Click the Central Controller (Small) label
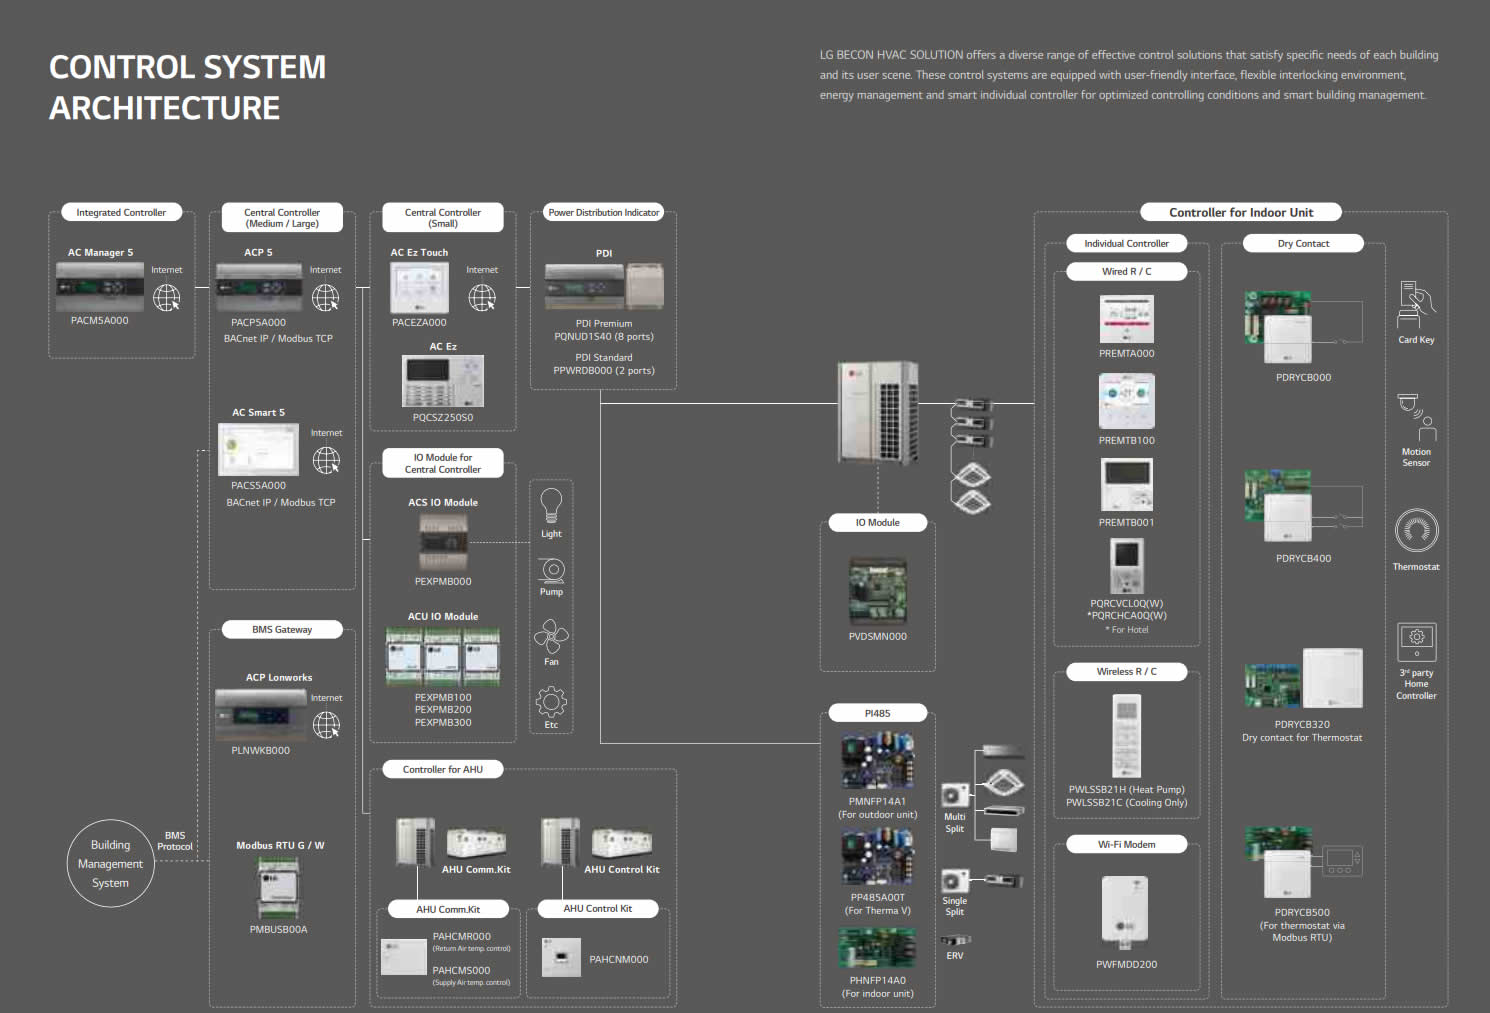 point(443,218)
